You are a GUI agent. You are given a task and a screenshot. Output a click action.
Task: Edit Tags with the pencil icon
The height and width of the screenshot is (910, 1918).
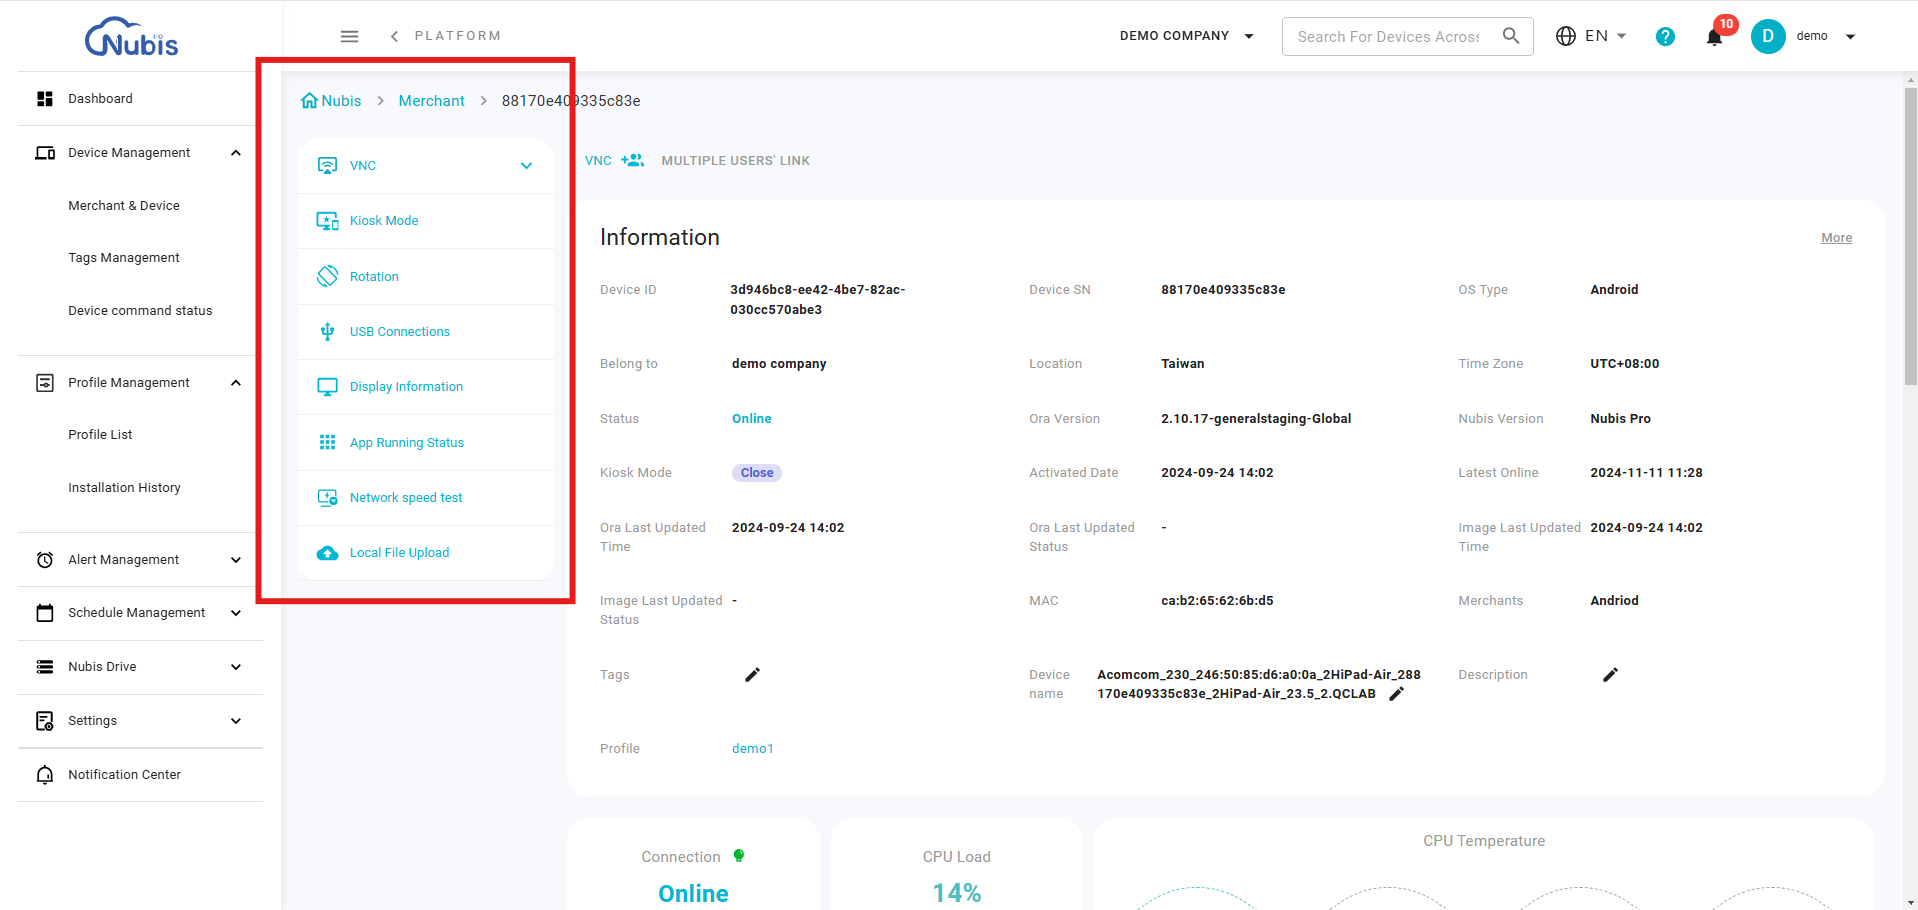[753, 675]
